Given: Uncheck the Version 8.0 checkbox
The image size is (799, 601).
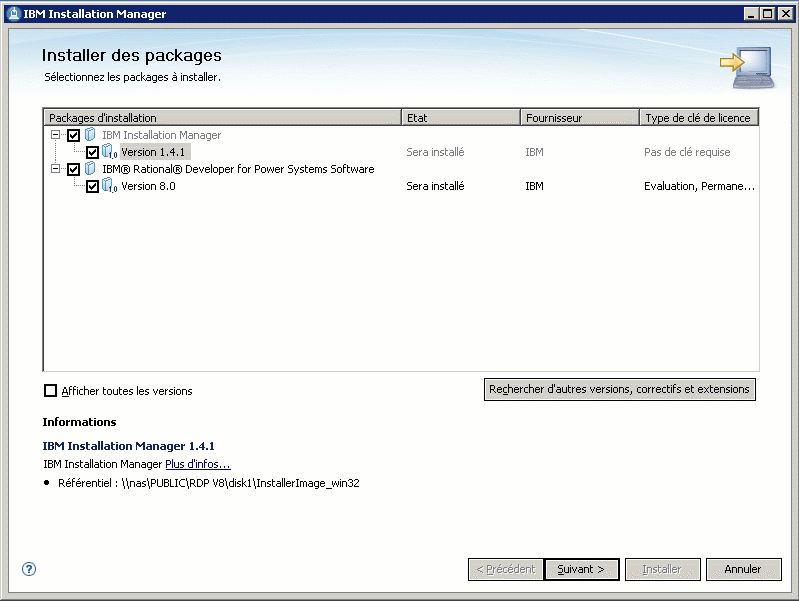Looking at the screenshot, I should pyautogui.click(x=92, y=186).
